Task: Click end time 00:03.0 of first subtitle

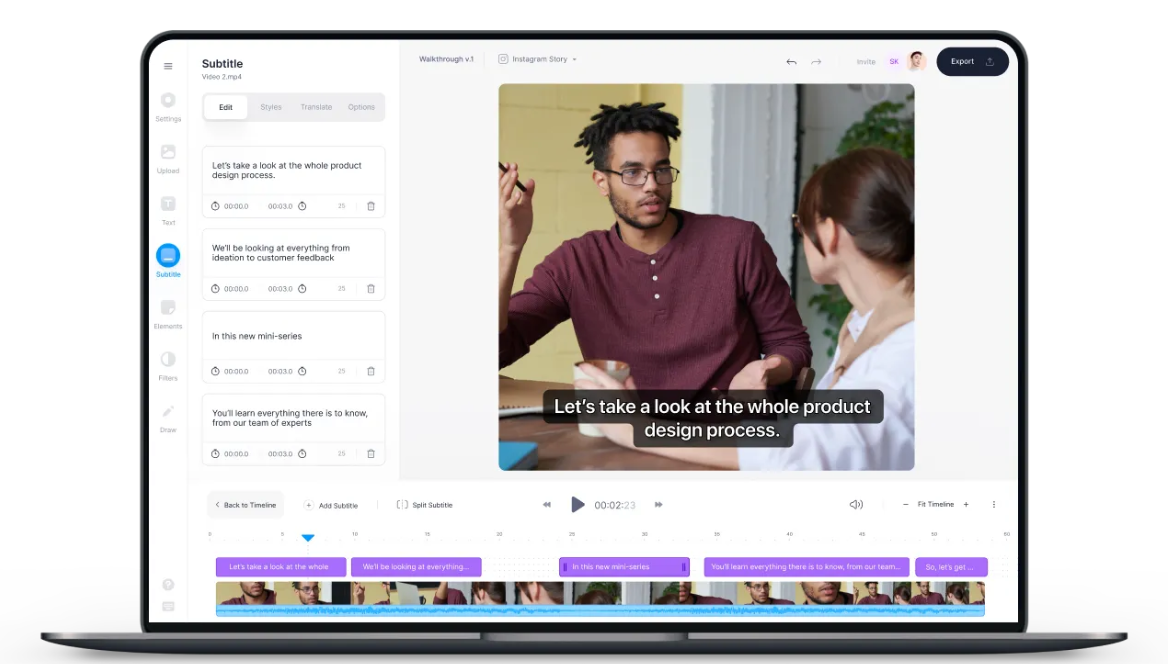Action: point(280,206)
